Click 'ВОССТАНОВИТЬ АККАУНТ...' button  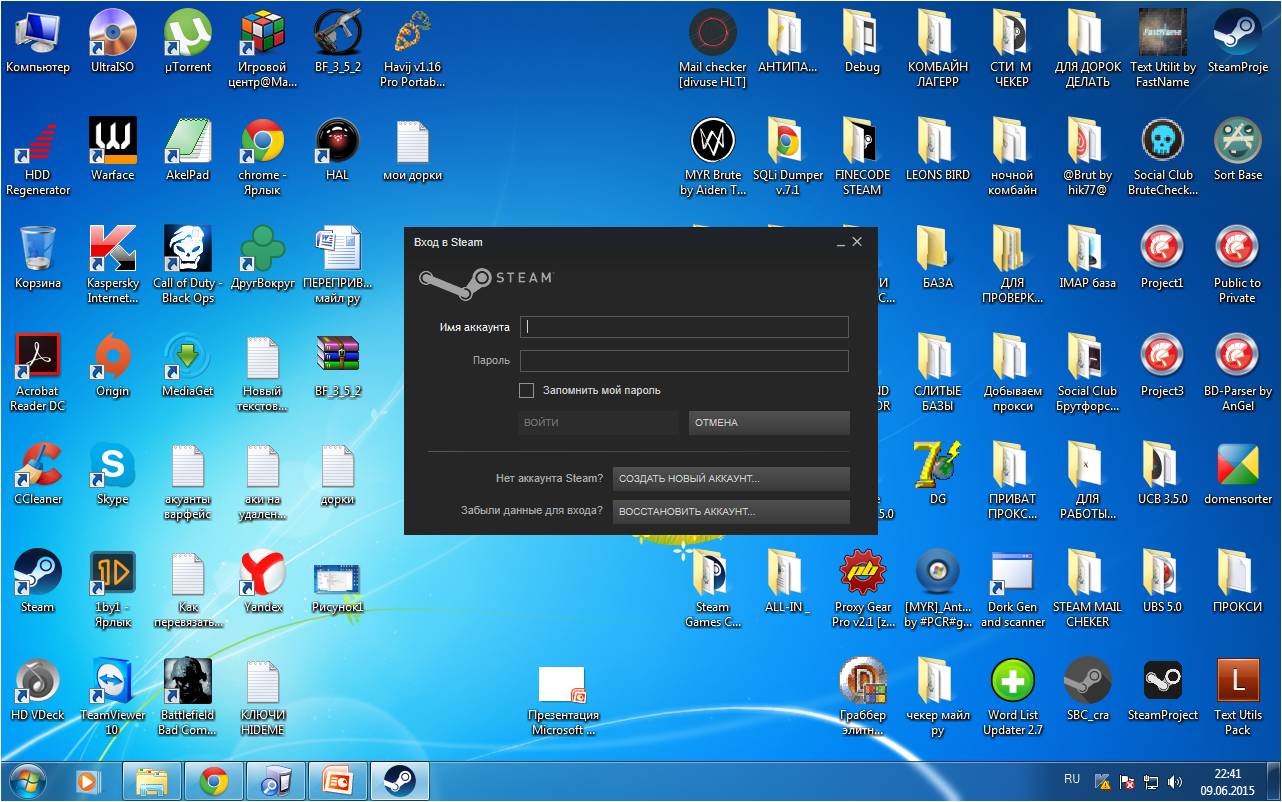(731, 511)
